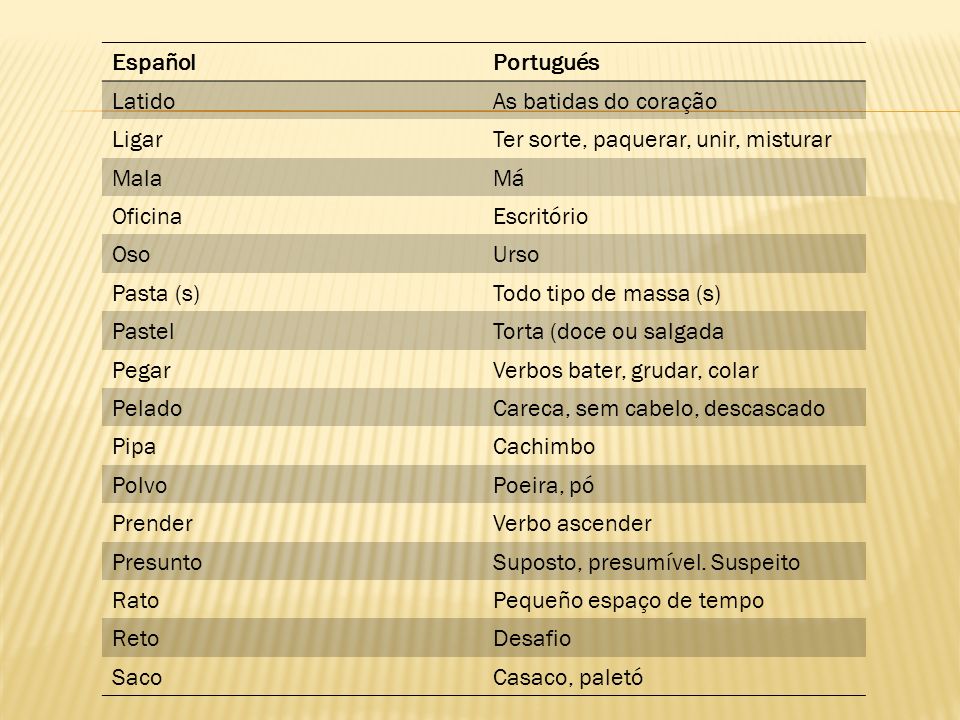Click 'Verbo ascender' cell
The image size is (960, 720).
(x=572, y=523)
